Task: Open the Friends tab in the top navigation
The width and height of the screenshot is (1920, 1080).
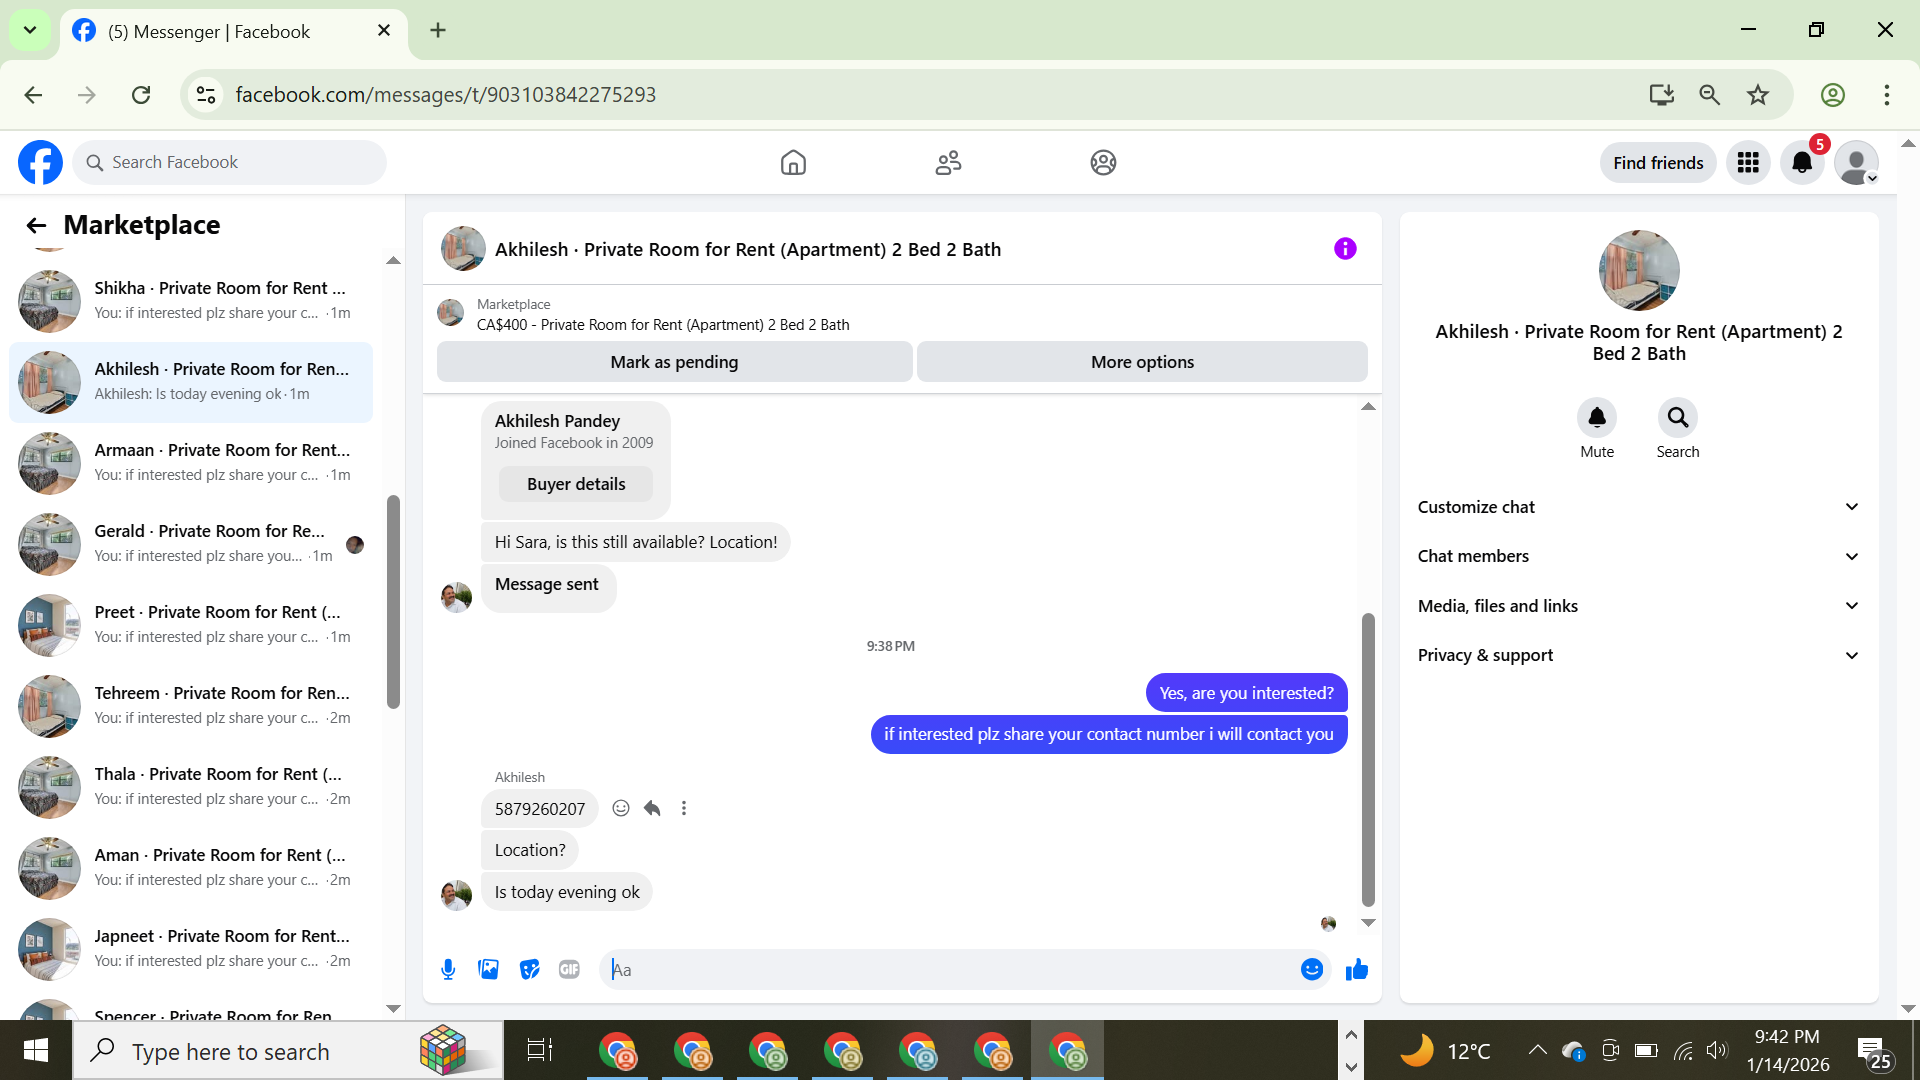Action: point(948,162)
